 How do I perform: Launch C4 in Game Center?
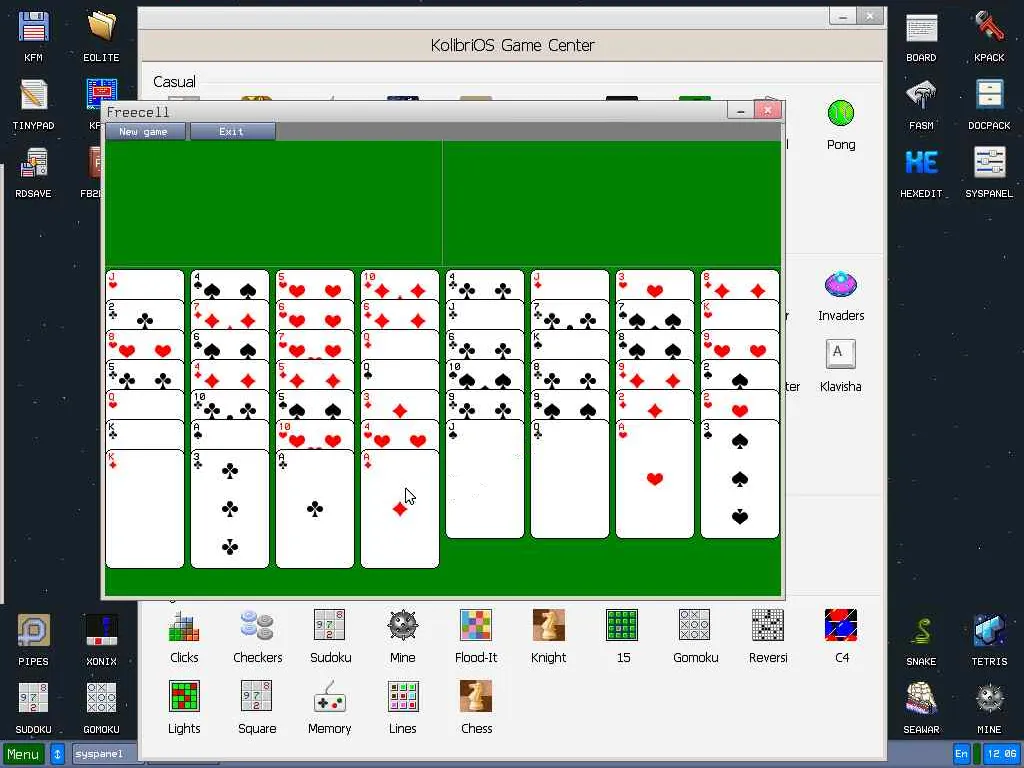pos(841,637)
